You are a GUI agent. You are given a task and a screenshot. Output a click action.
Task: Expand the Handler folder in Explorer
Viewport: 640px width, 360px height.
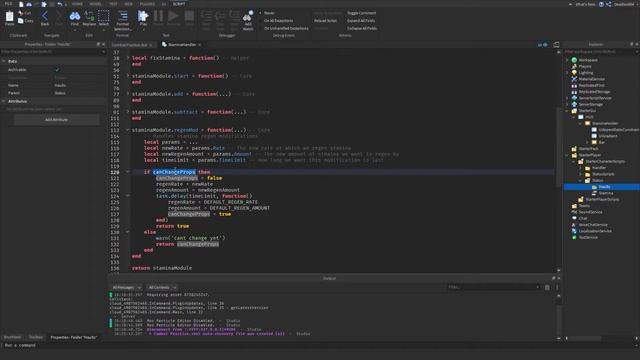(580, 168)
